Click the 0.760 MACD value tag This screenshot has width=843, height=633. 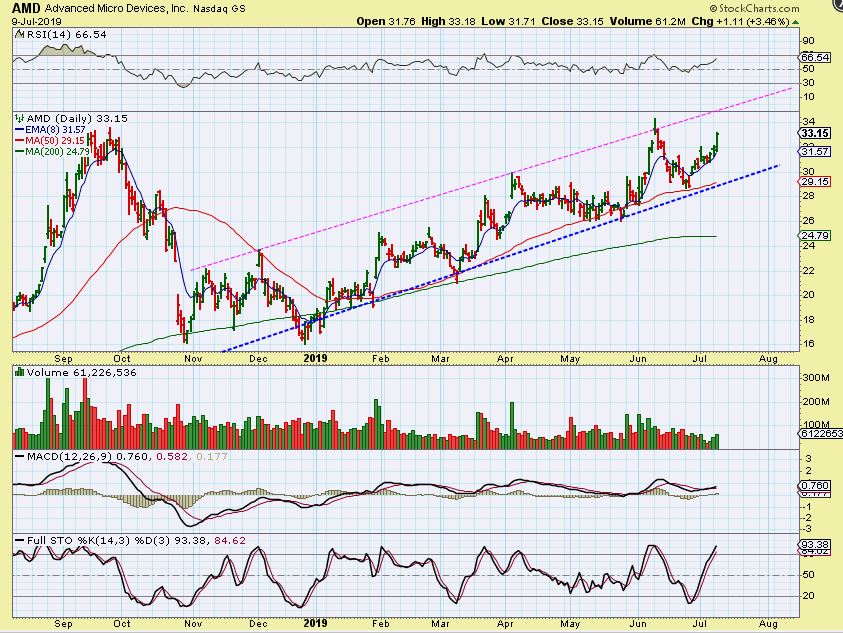click(x=815, y=486)
